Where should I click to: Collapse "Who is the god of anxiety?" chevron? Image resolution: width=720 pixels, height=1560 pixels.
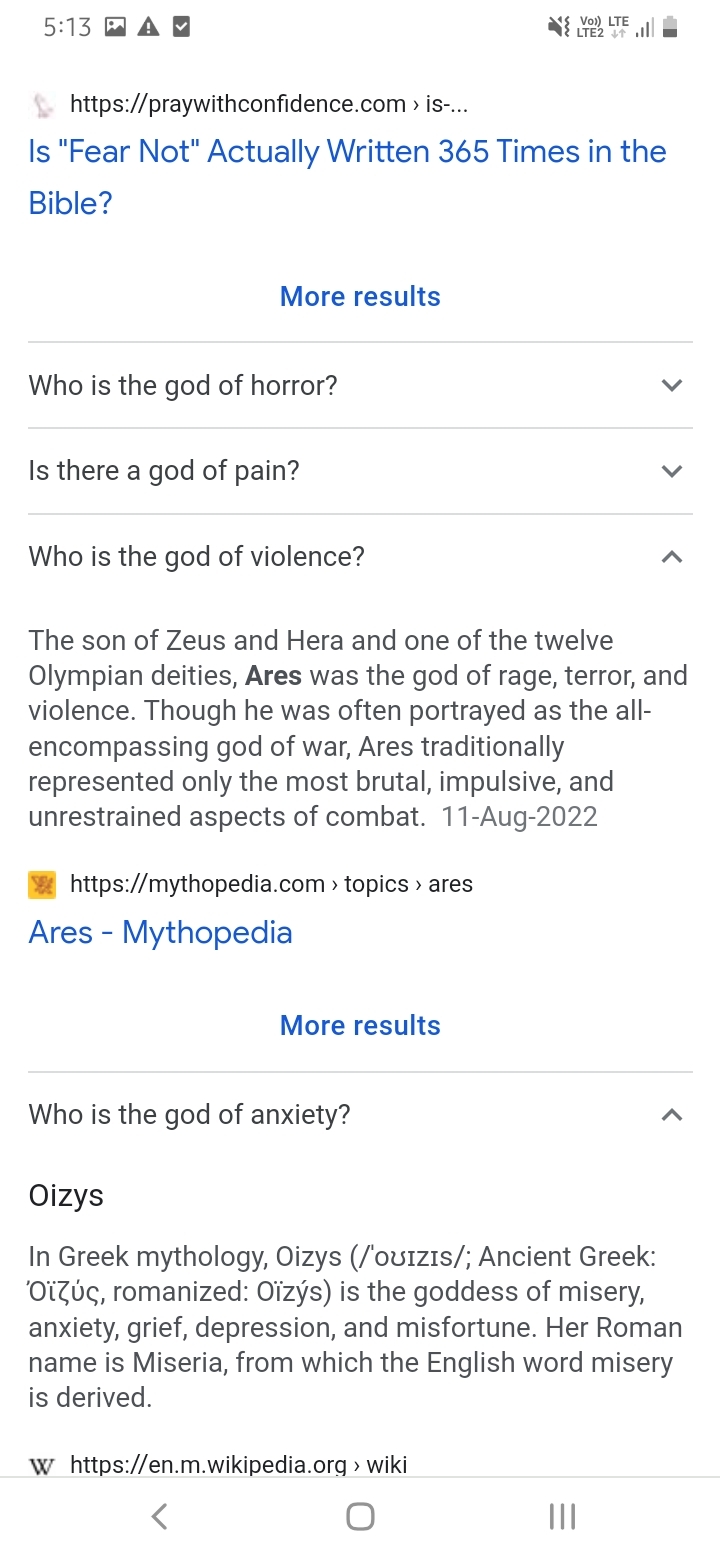pyautogui.click(x=672, y=1114)
